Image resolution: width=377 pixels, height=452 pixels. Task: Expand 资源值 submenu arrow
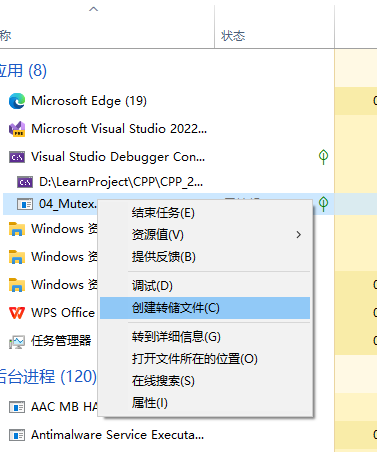click(298, 235)
